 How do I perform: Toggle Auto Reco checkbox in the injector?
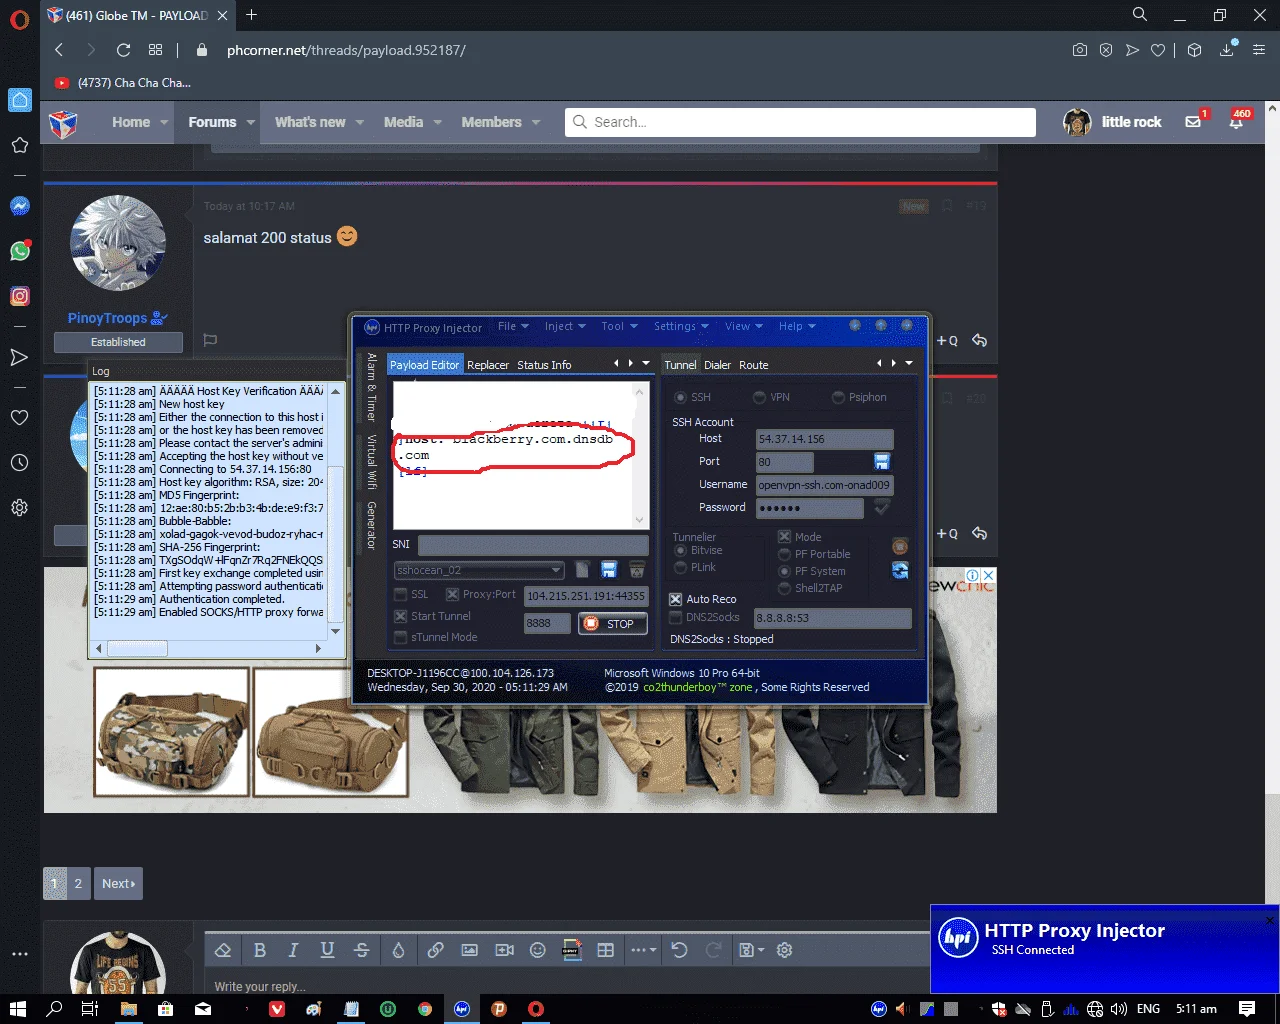[675, 599]
